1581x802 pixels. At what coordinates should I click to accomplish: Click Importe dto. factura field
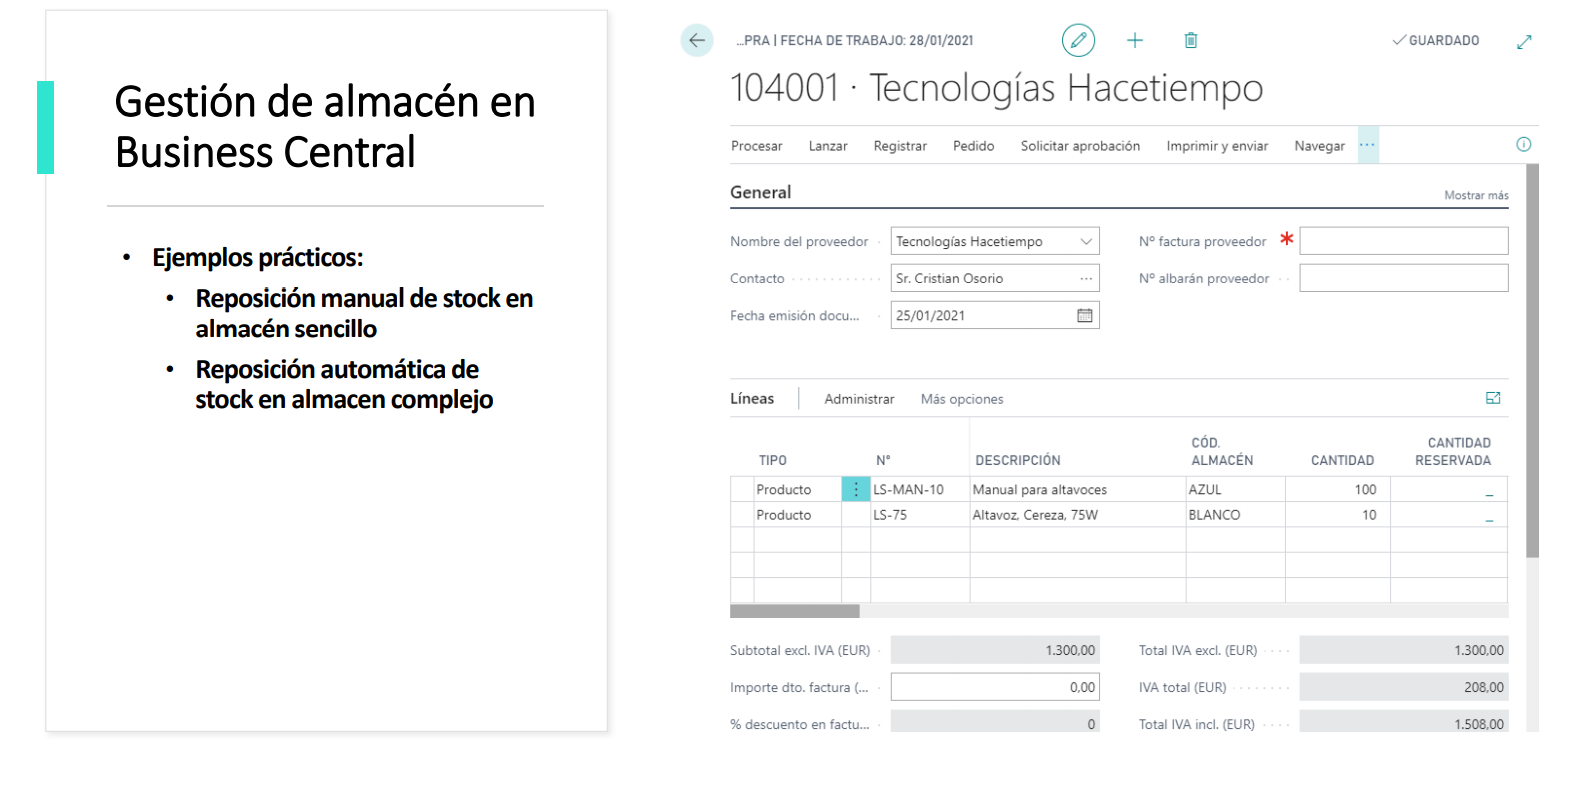[995, 687]
